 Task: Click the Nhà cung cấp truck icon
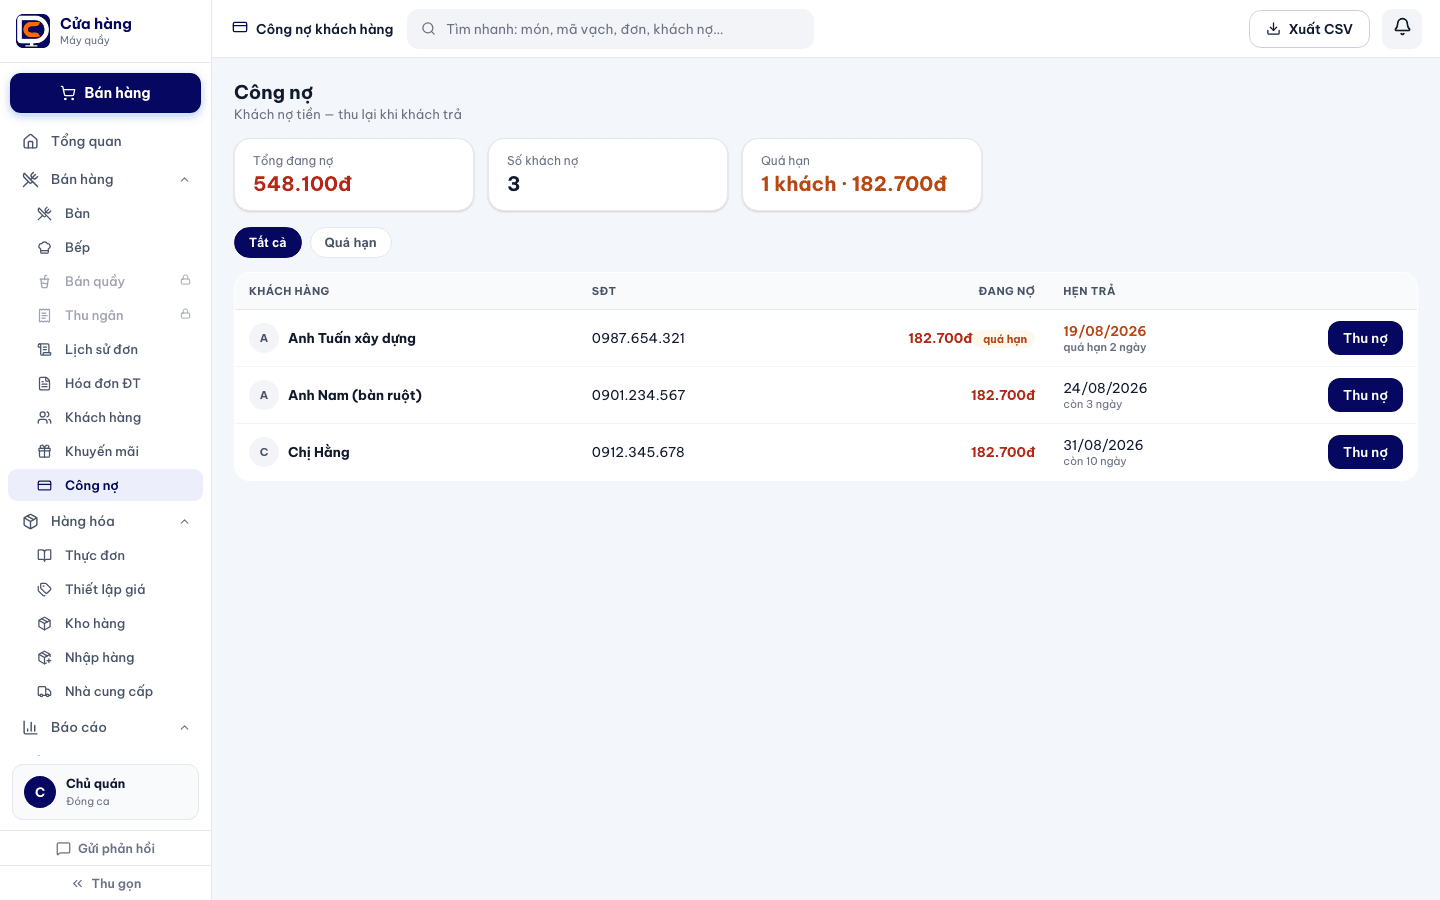[44, 691]
